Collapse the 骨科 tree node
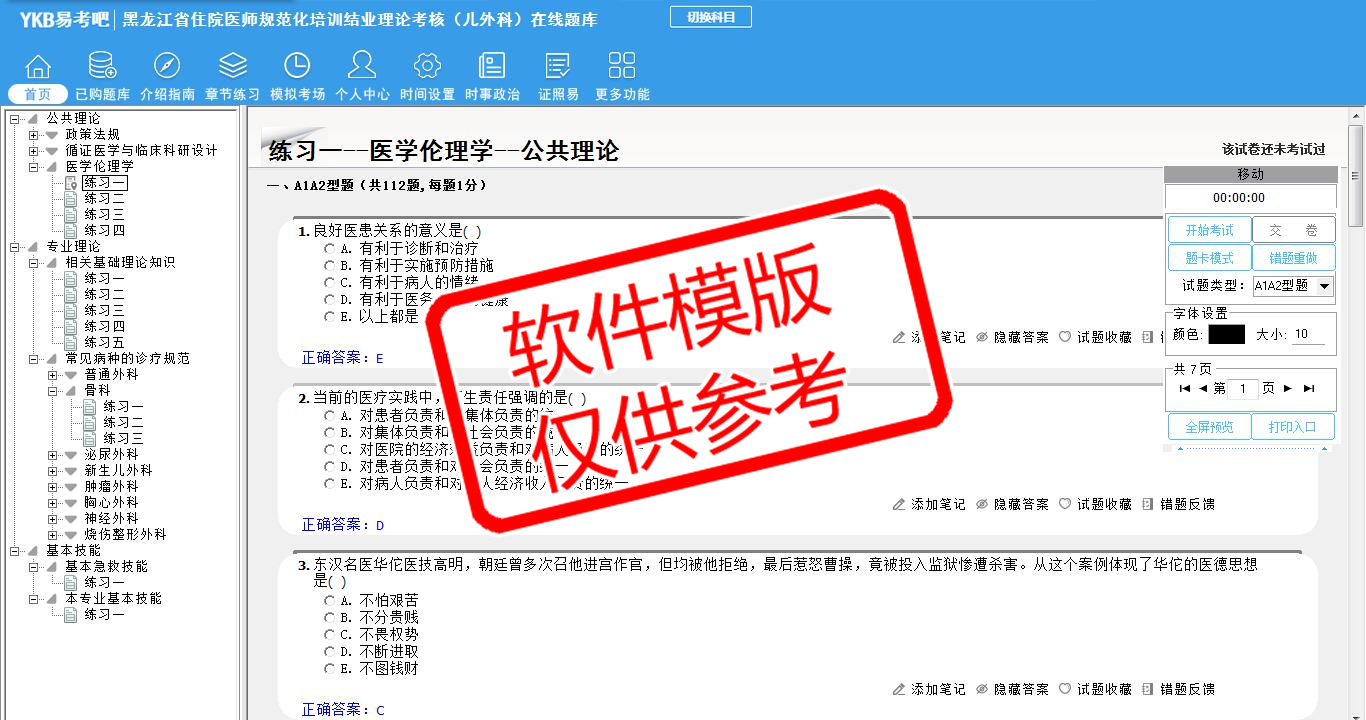 tap(53, 391)
